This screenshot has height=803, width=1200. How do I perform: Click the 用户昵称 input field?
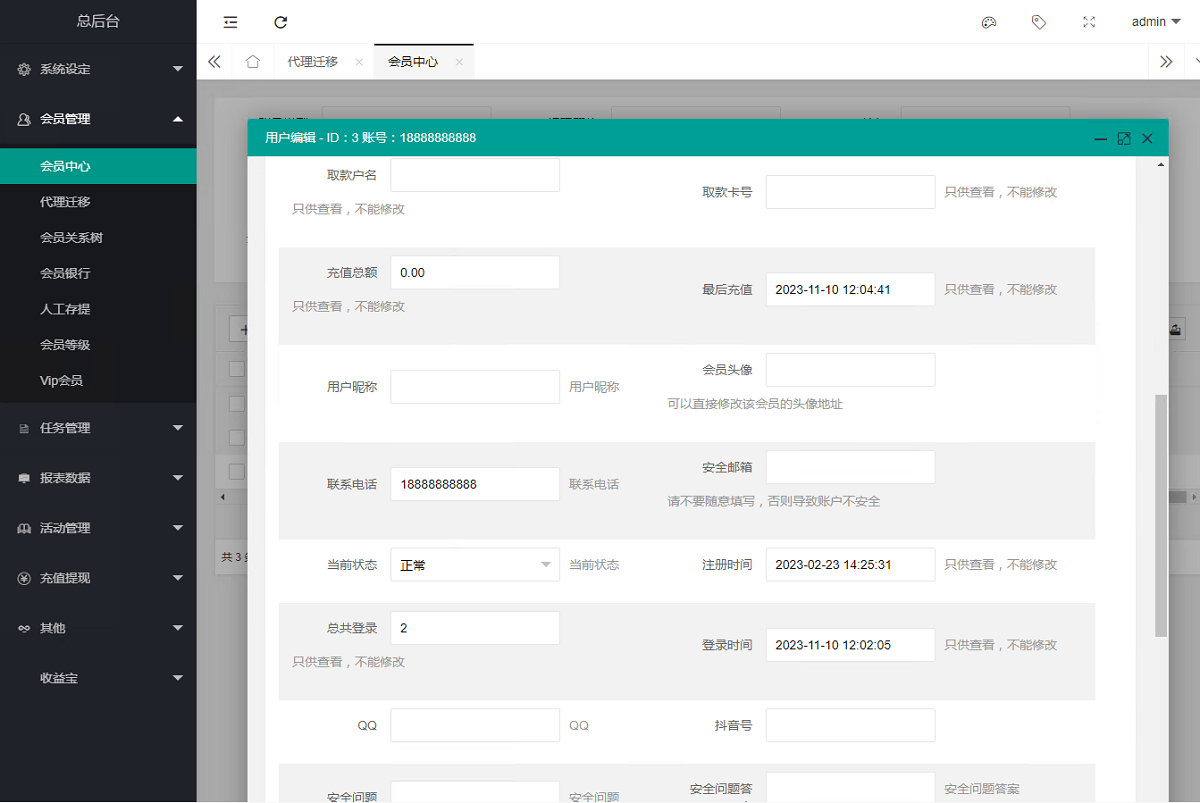(x=474, y=387)
